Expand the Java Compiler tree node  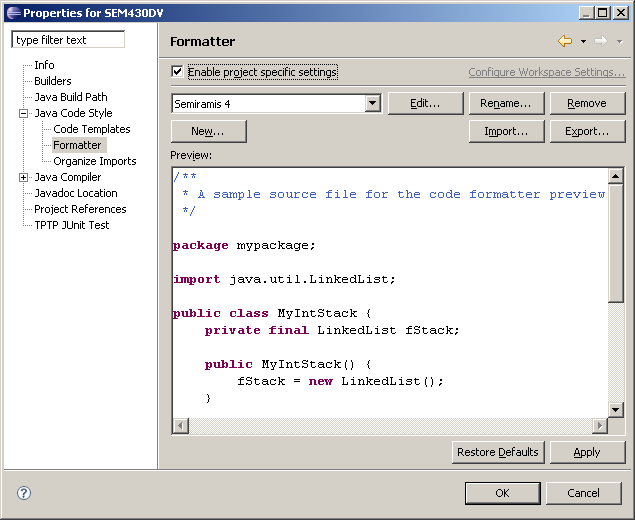click(24, 177)
